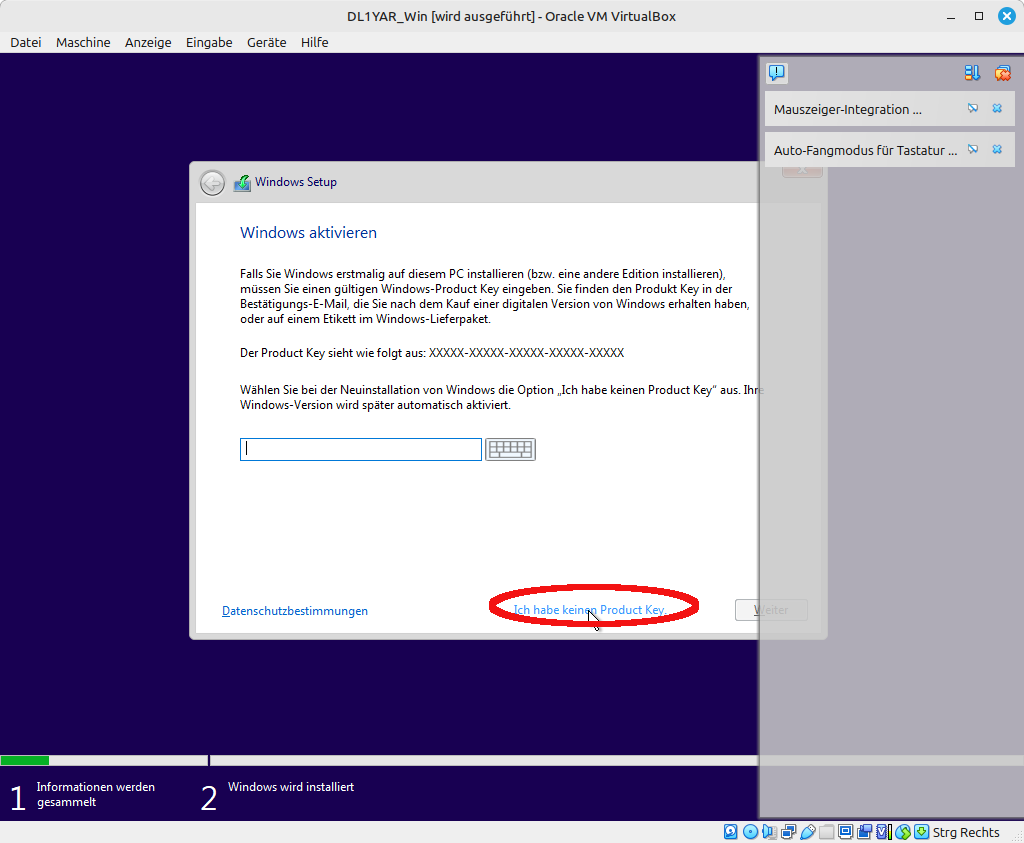Toggle the notification center speech-bubble button

[x=777, y=73]
